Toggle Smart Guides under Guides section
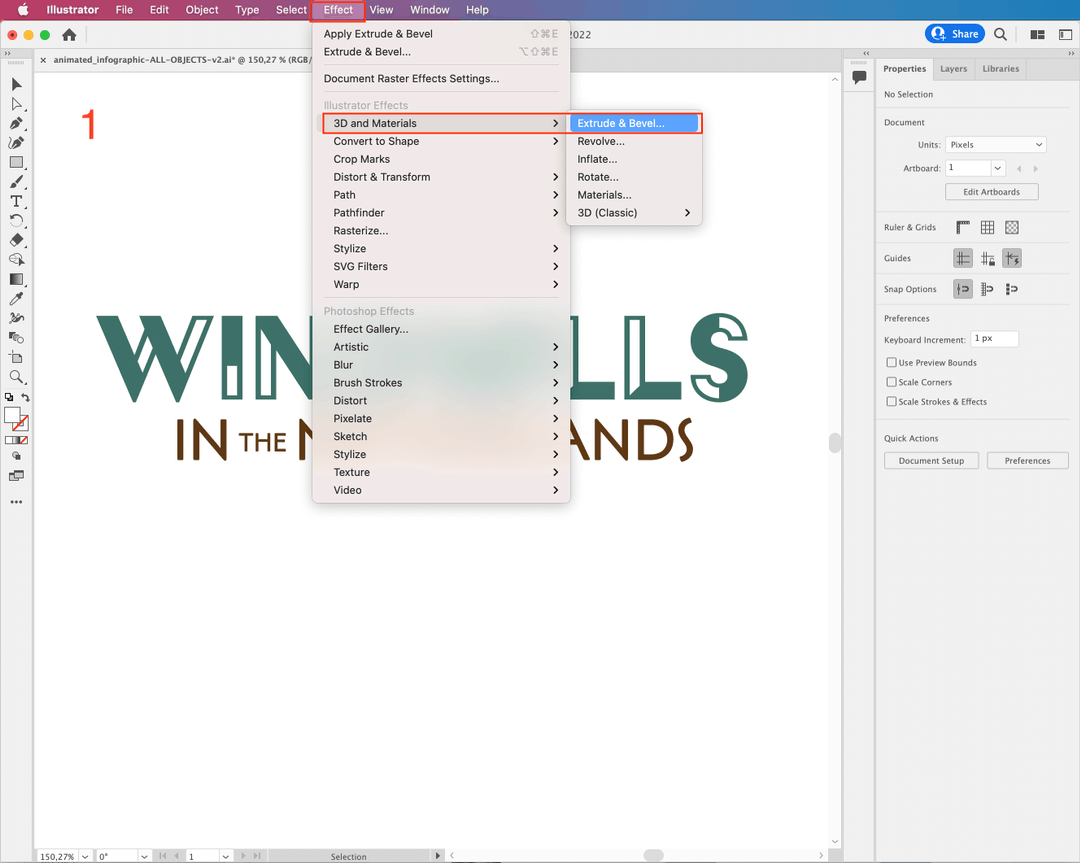The height and width of the screenshot is (863, 1080). [x=1012, y=258]
